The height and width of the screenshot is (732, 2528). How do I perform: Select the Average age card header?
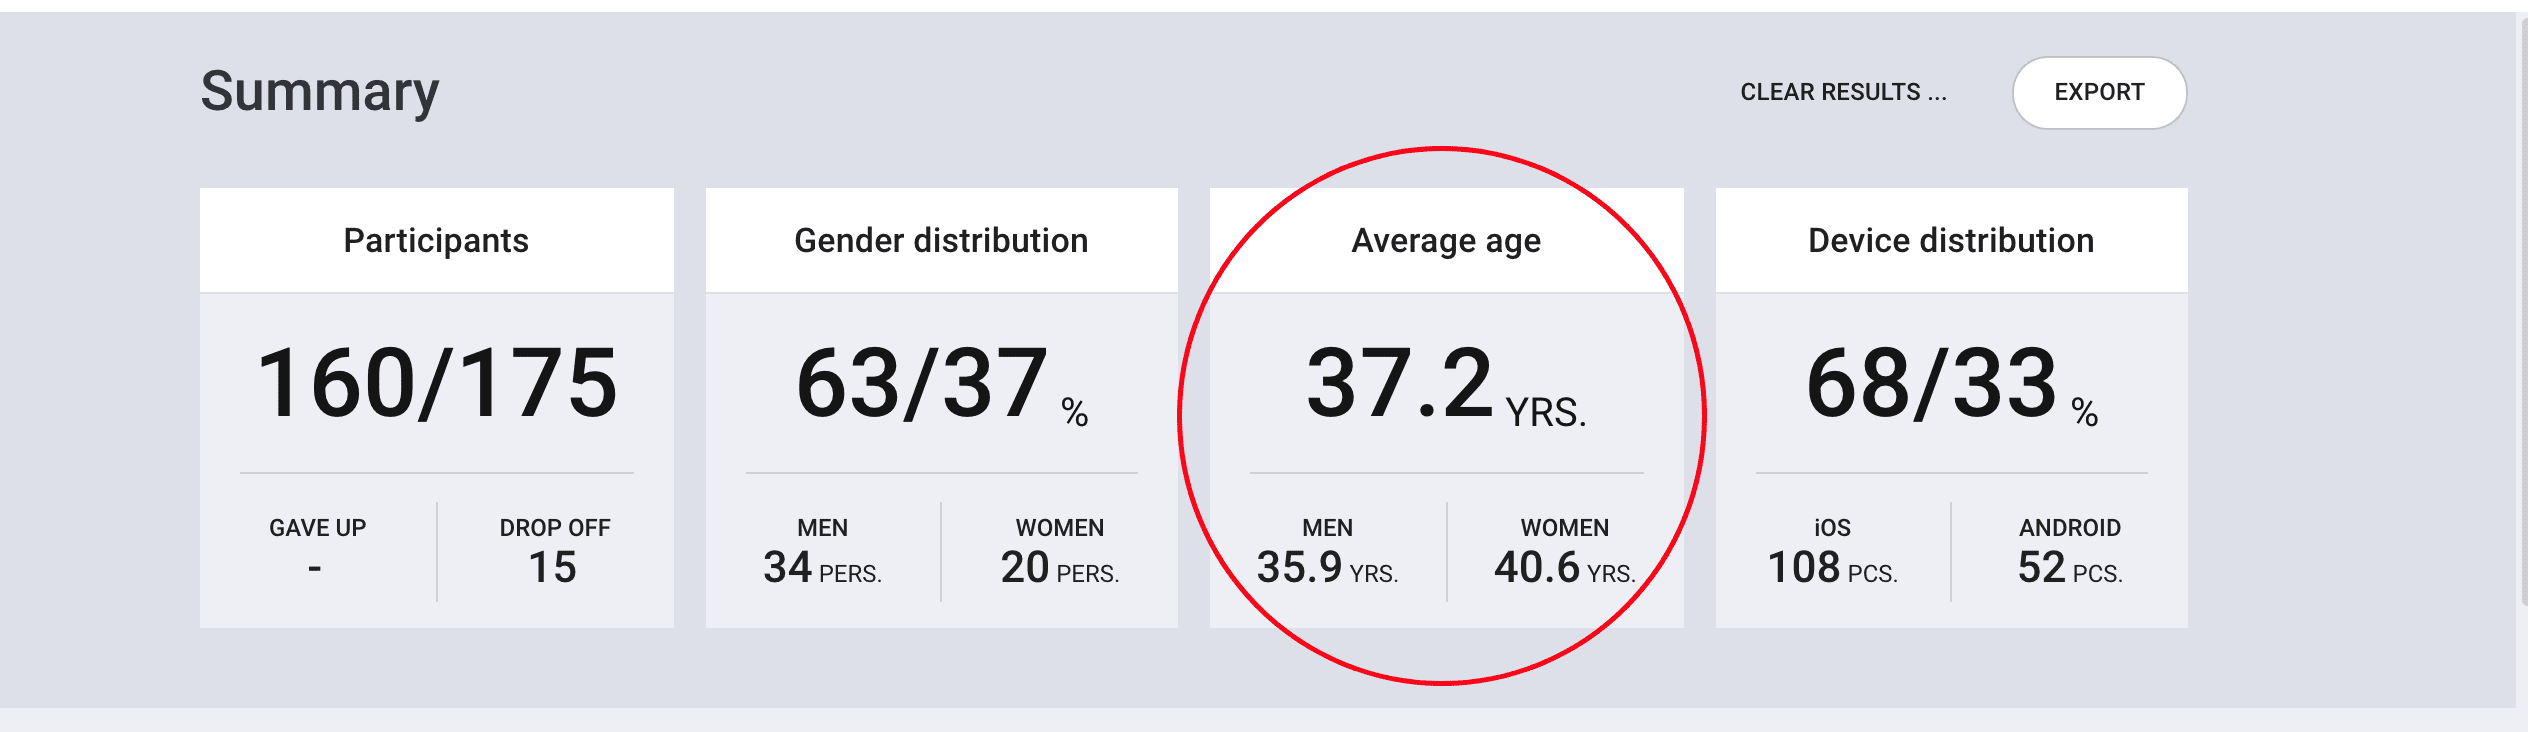coord(1446,240)
